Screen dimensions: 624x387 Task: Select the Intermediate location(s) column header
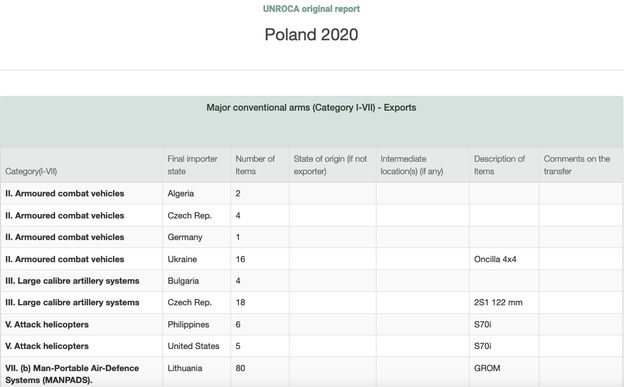click(x=411, y=165)
